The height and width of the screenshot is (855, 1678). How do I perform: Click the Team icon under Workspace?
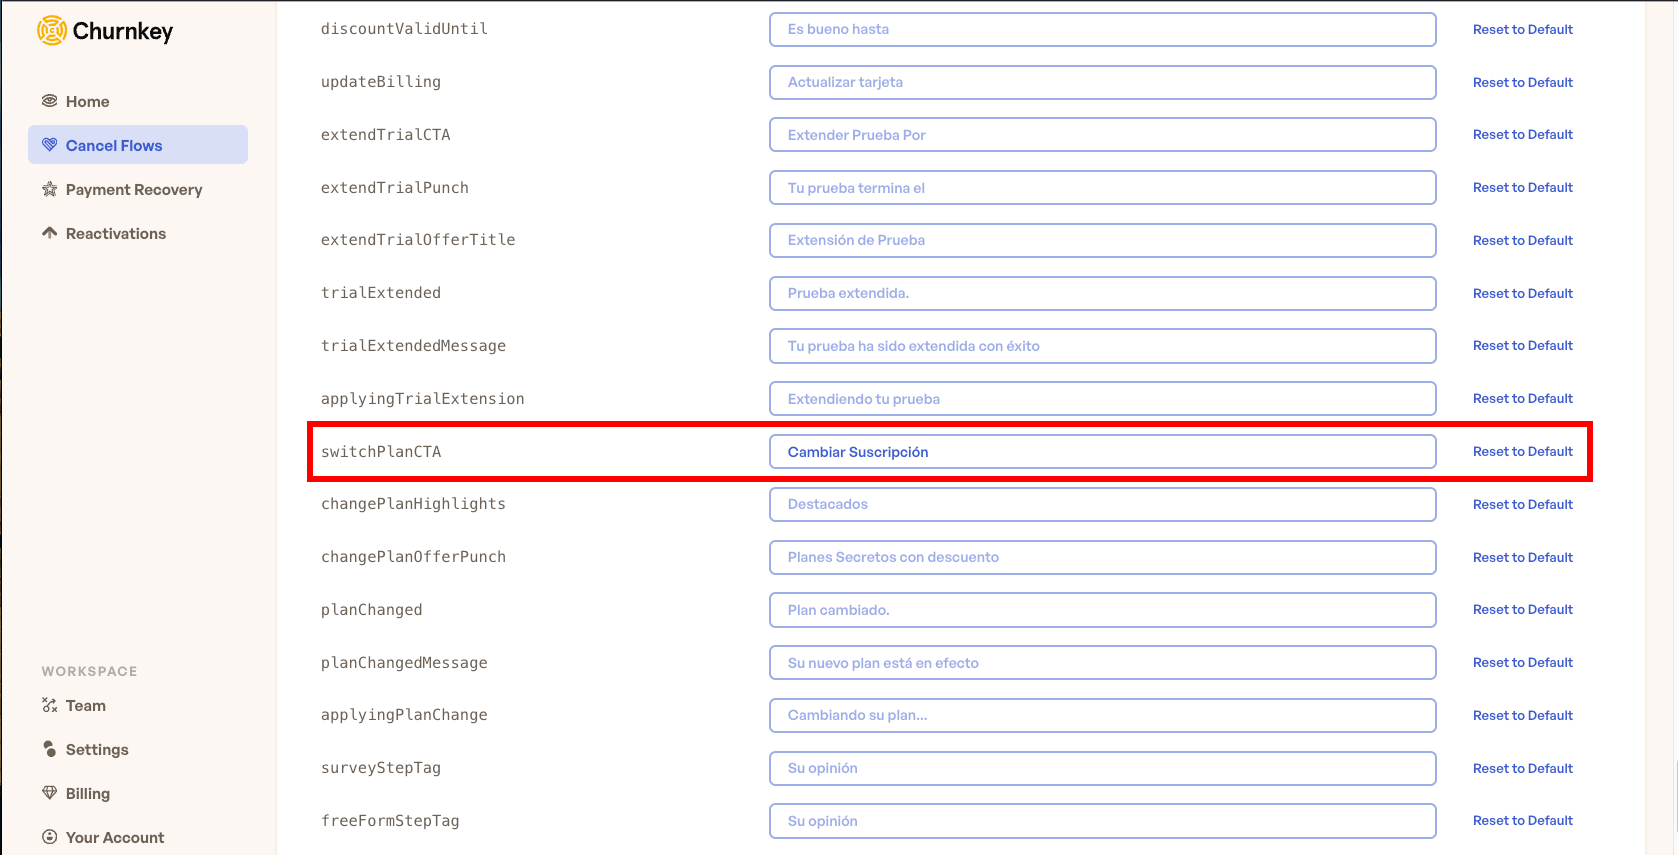click(49, 705)
